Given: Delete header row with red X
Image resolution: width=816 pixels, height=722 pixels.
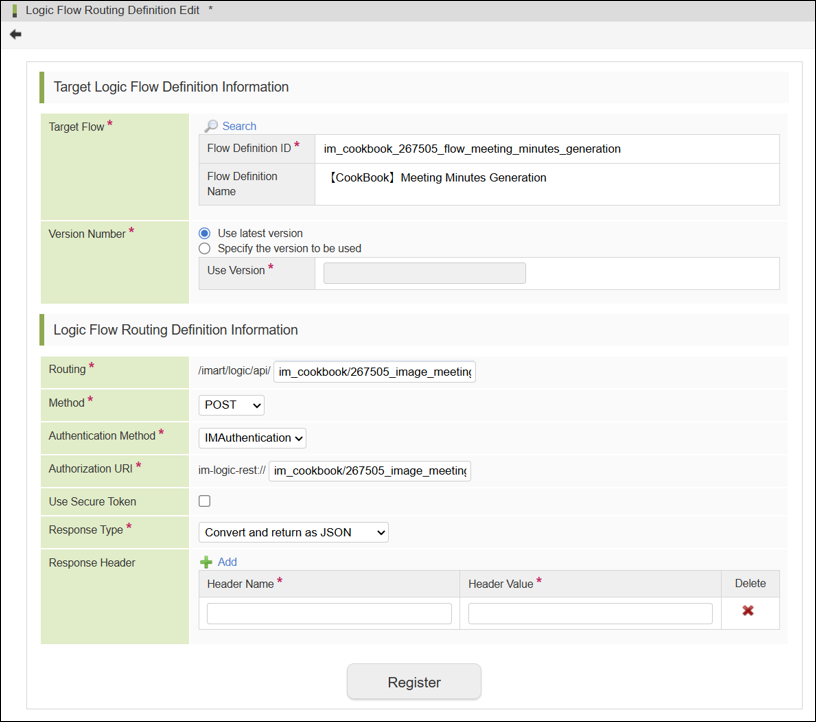Looking at the screenshot, I should [x=748, y=611].
